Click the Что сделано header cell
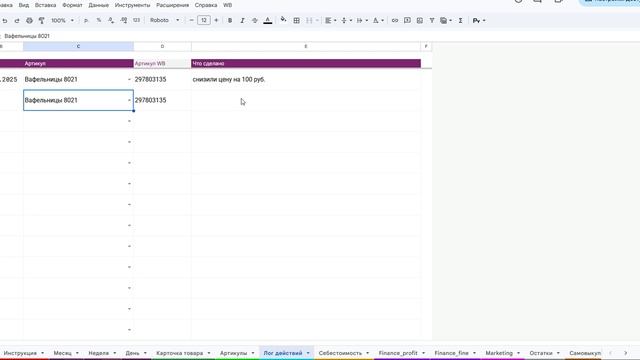The height and width of the screenshot is (360, 640). pos(306,63)
